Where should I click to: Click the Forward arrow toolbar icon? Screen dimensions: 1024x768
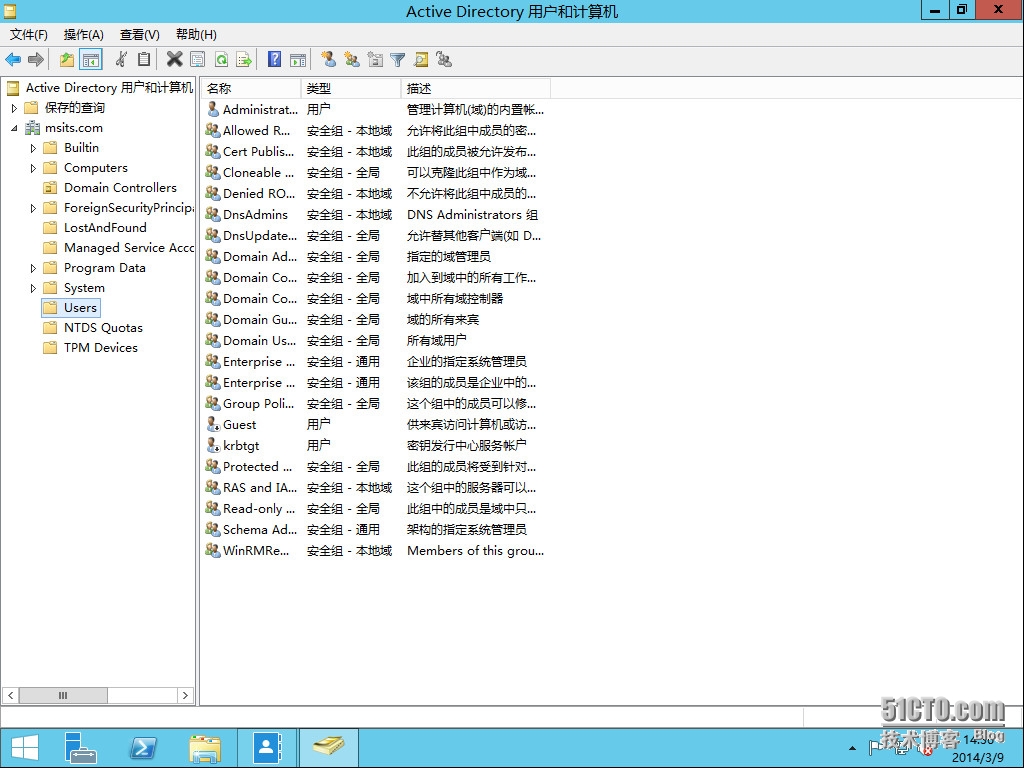coord(36,60)
